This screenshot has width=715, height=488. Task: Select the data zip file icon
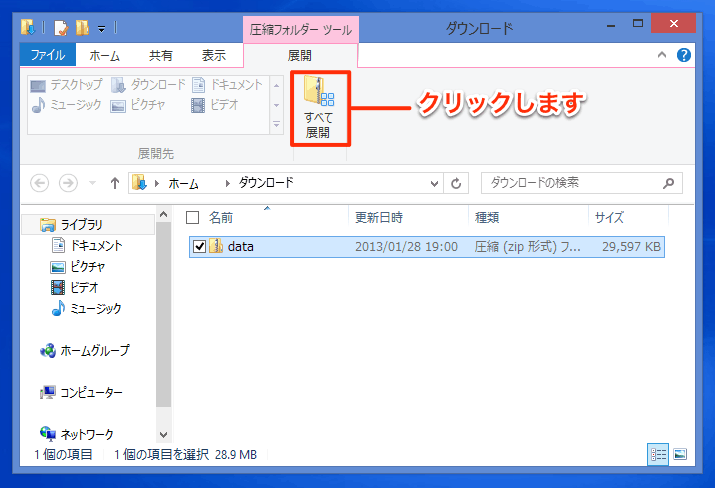(216, 246)
